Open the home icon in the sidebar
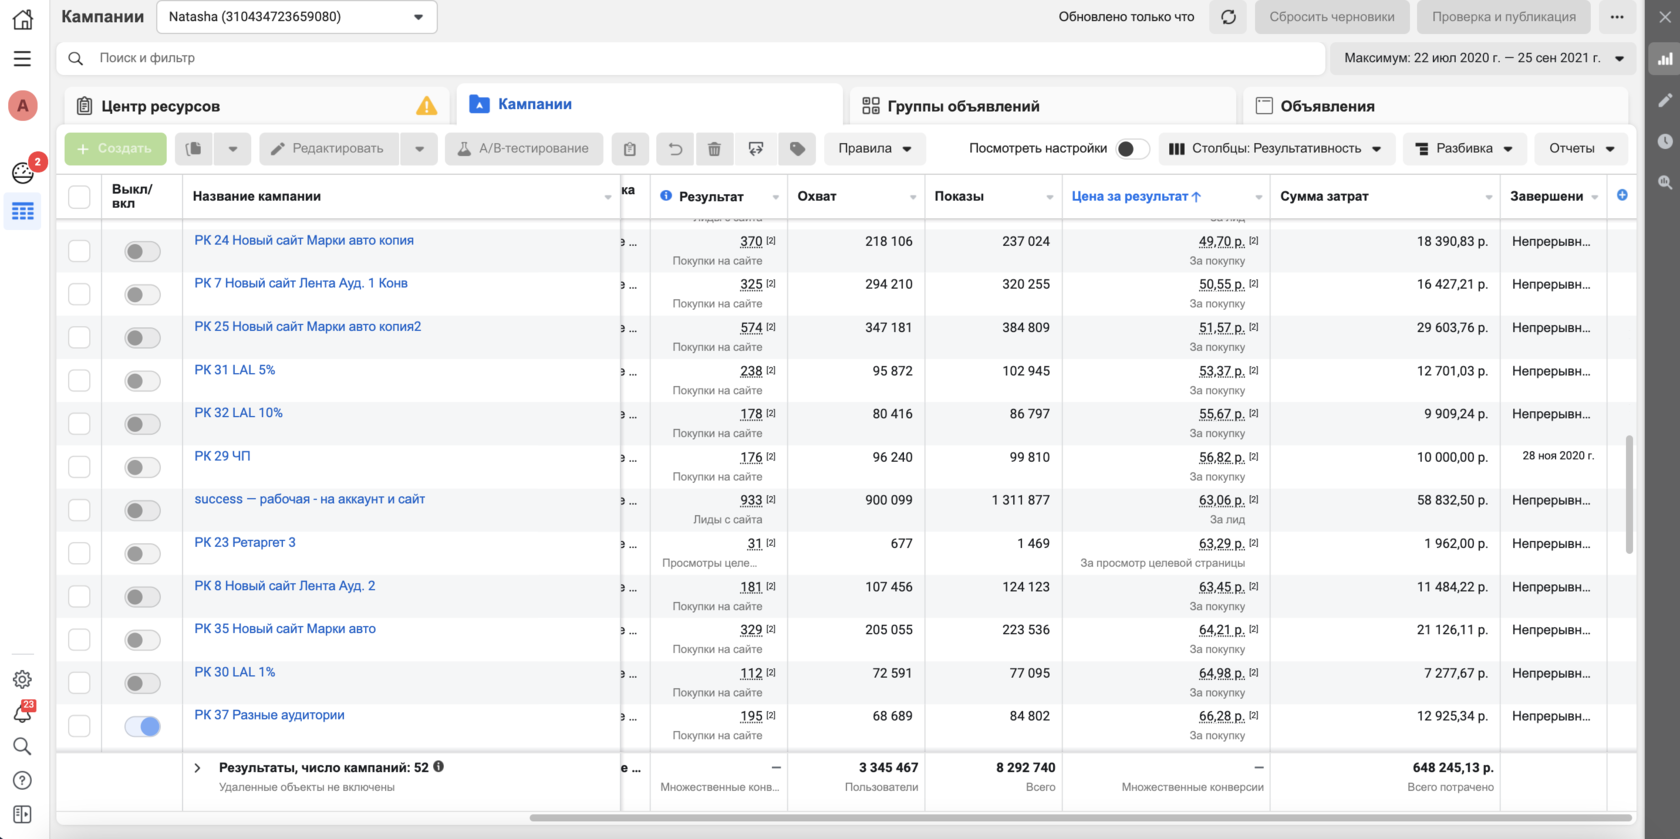Image resolution: width=1680 pixels, height=839 pixels. coord(22,18)
